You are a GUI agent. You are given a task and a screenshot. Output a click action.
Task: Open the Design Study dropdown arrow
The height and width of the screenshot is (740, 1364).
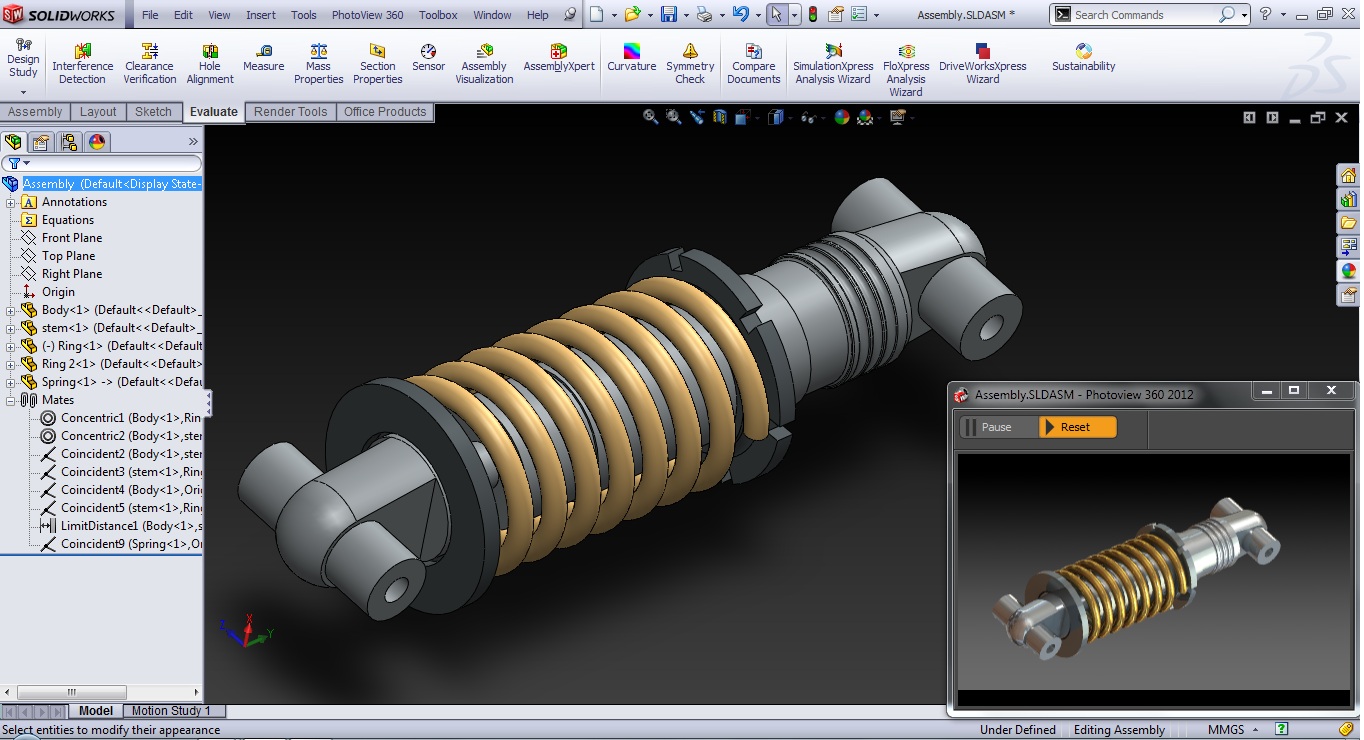(23, 92)
